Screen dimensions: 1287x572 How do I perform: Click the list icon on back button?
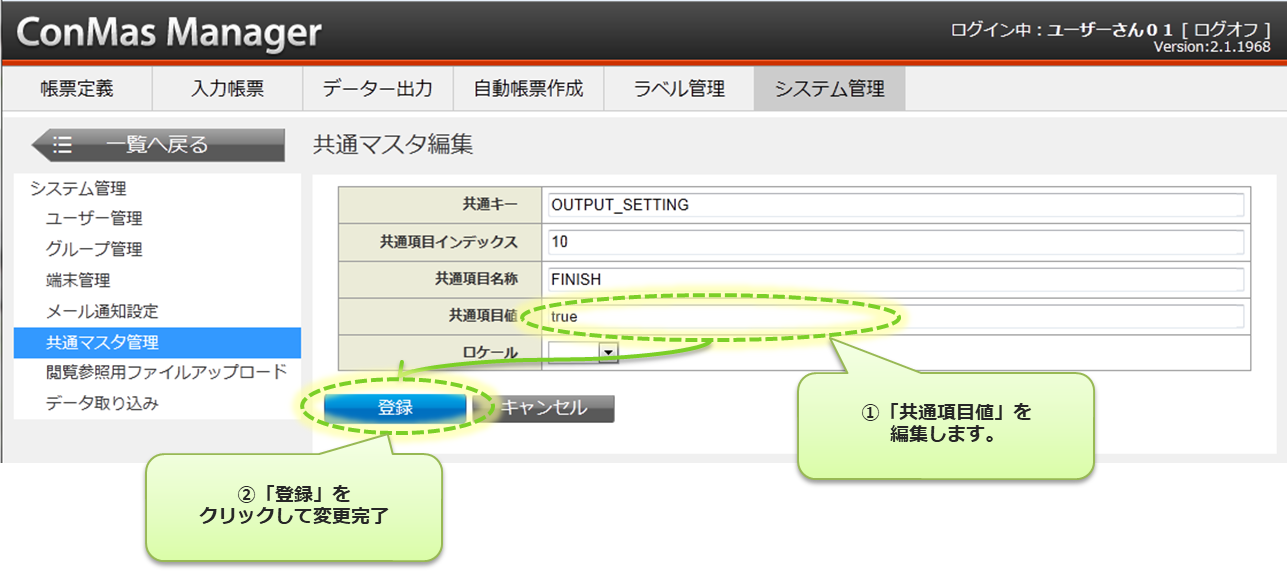coord(63,145)
